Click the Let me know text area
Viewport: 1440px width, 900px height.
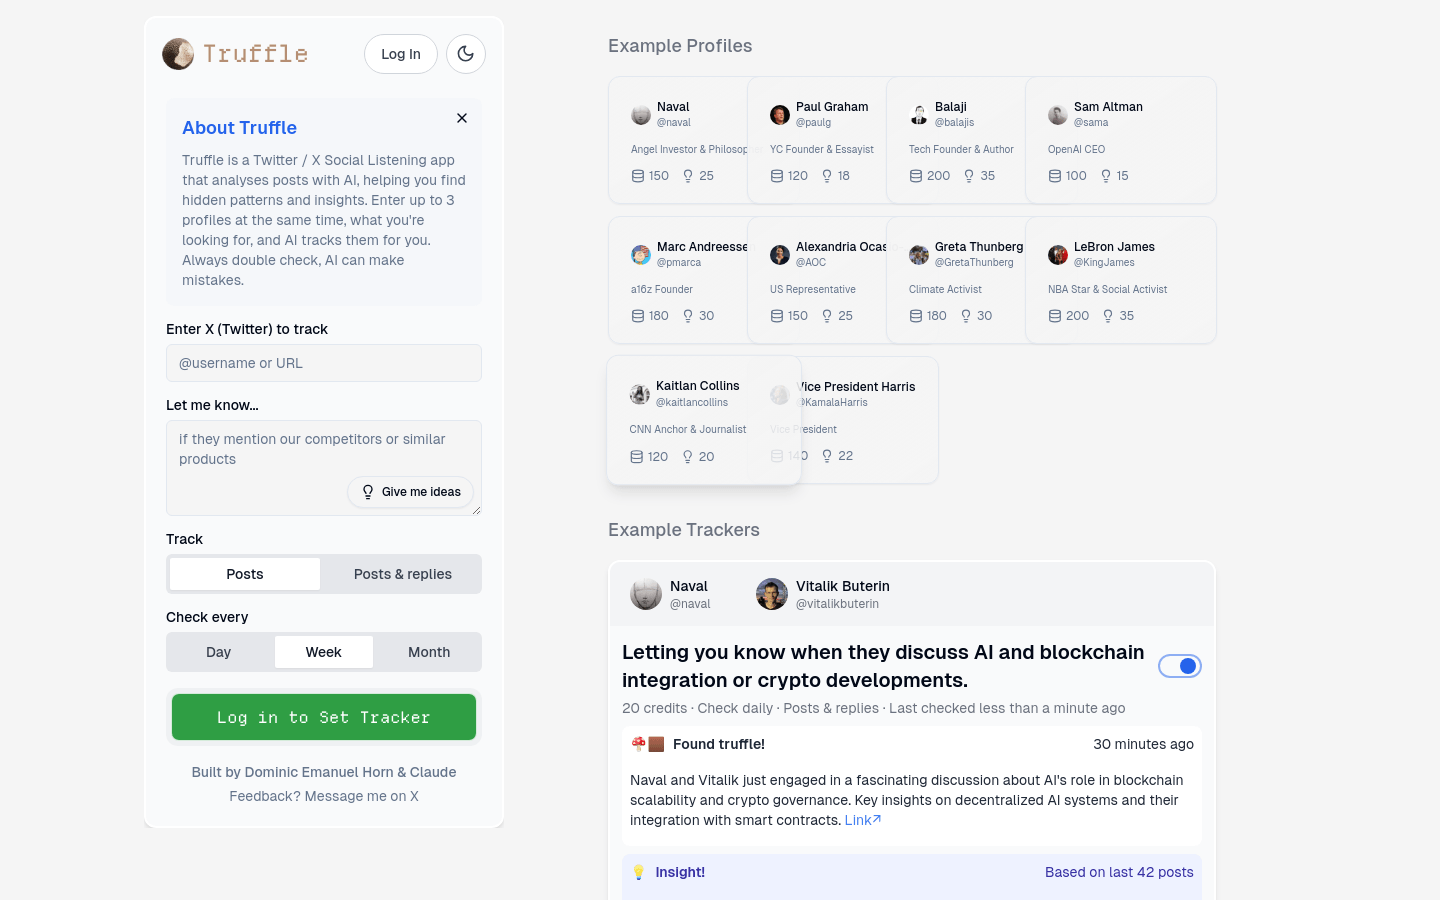pyautogui.click(x=324, y=468)
